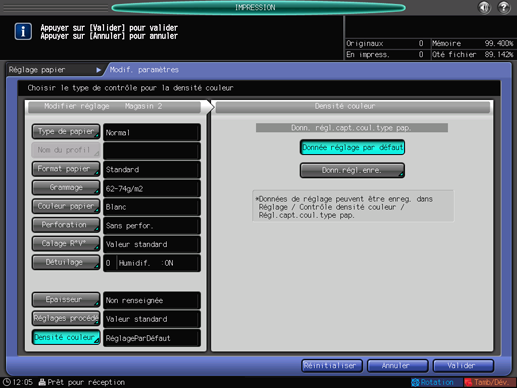Click the speaker sound icon
Screen dimensions: 517x388
[484, 7]
